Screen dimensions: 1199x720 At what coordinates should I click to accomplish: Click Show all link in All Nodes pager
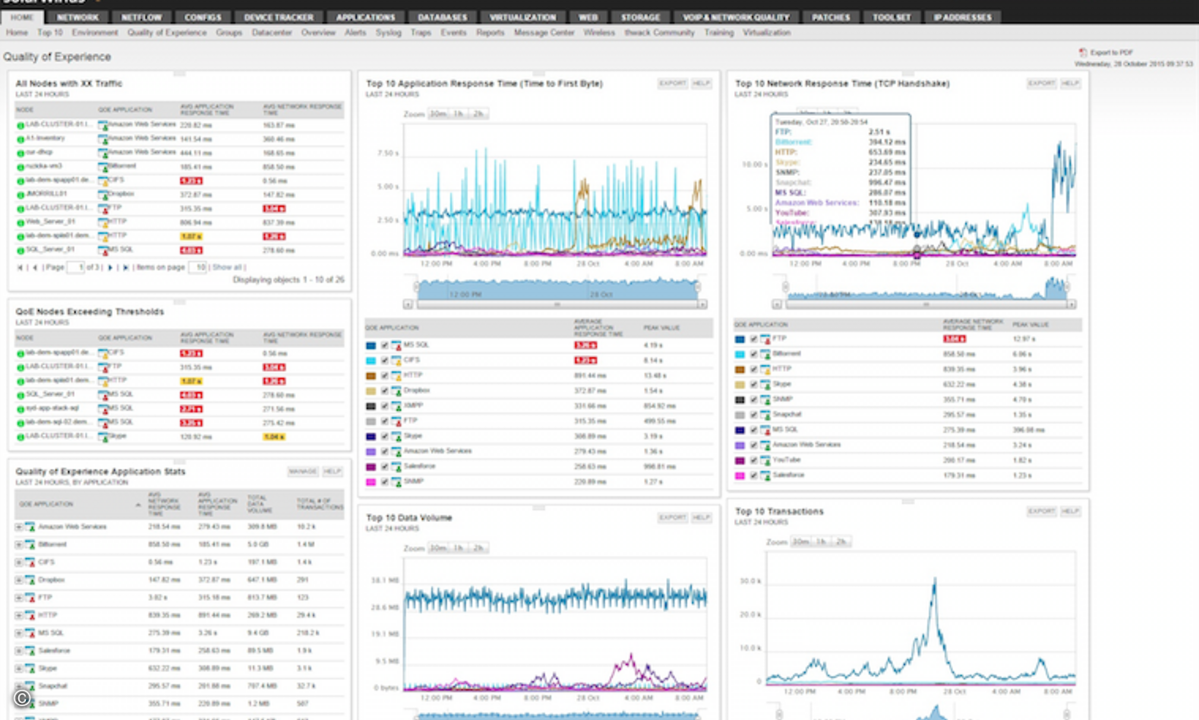coord(227,268)
